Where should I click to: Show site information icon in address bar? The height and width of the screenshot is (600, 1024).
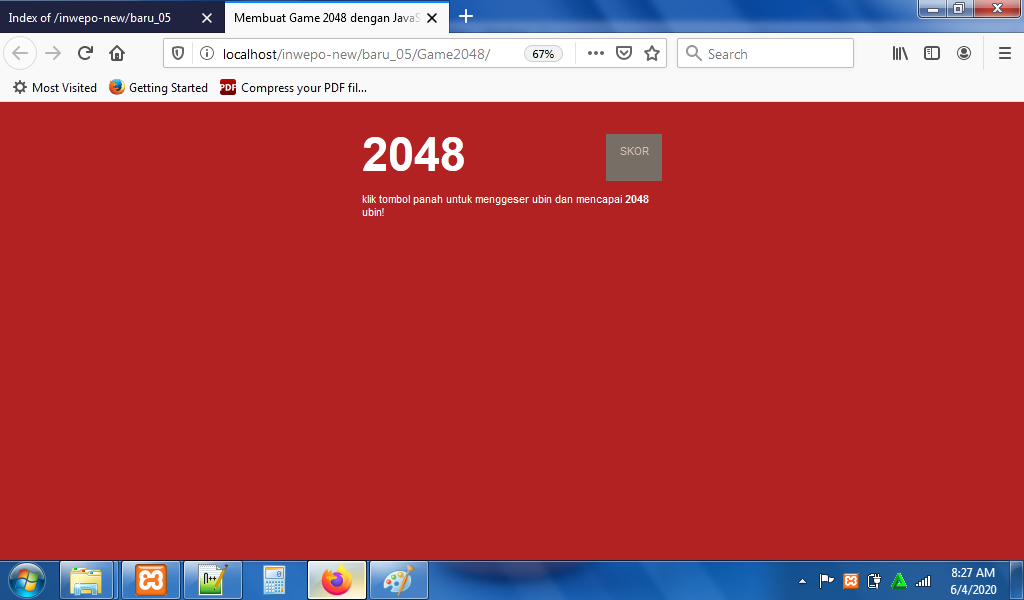point(206,54)
